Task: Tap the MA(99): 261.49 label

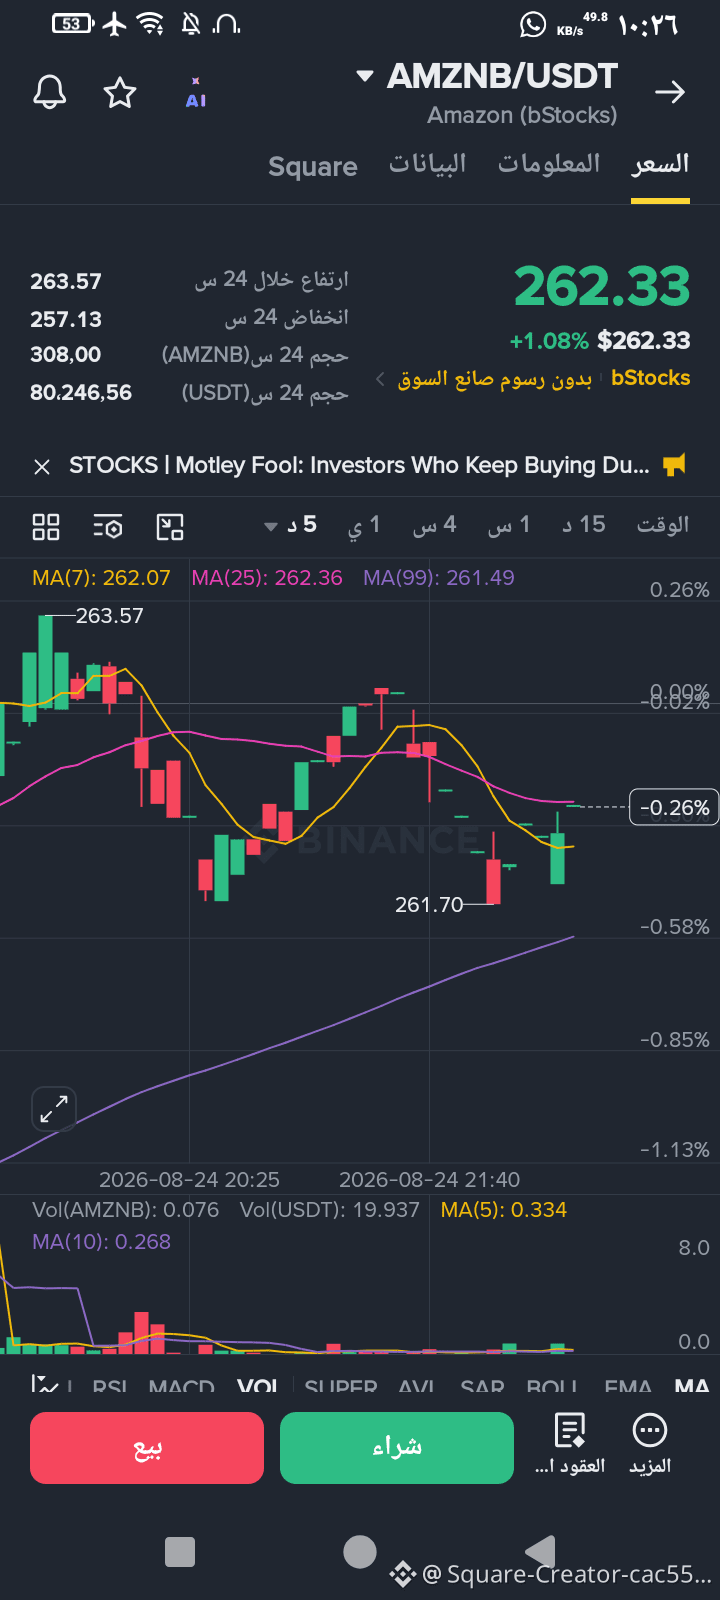Action: (x=439, y=578)
